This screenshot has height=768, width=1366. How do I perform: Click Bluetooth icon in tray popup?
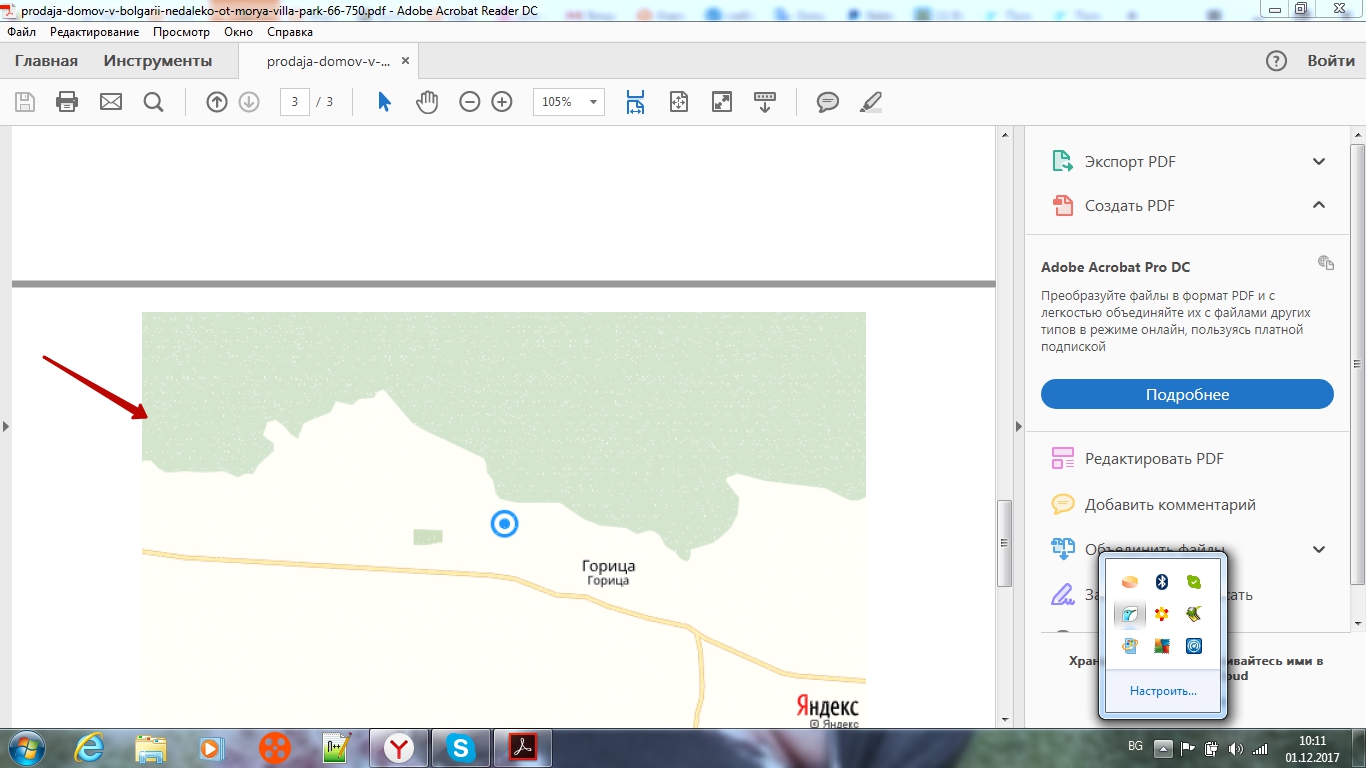[x=1162, y=582]
